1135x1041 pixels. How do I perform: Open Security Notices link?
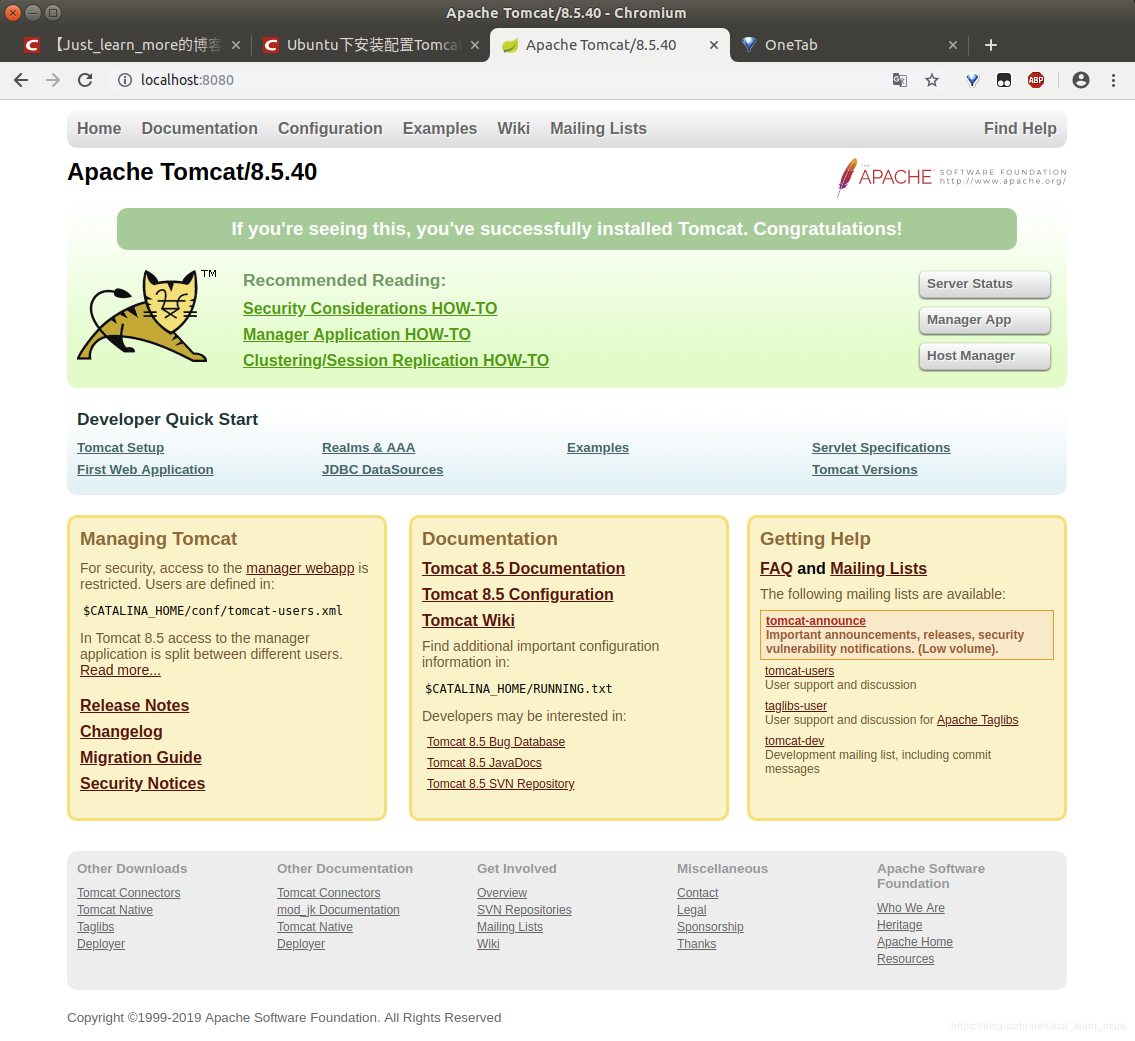143,783
